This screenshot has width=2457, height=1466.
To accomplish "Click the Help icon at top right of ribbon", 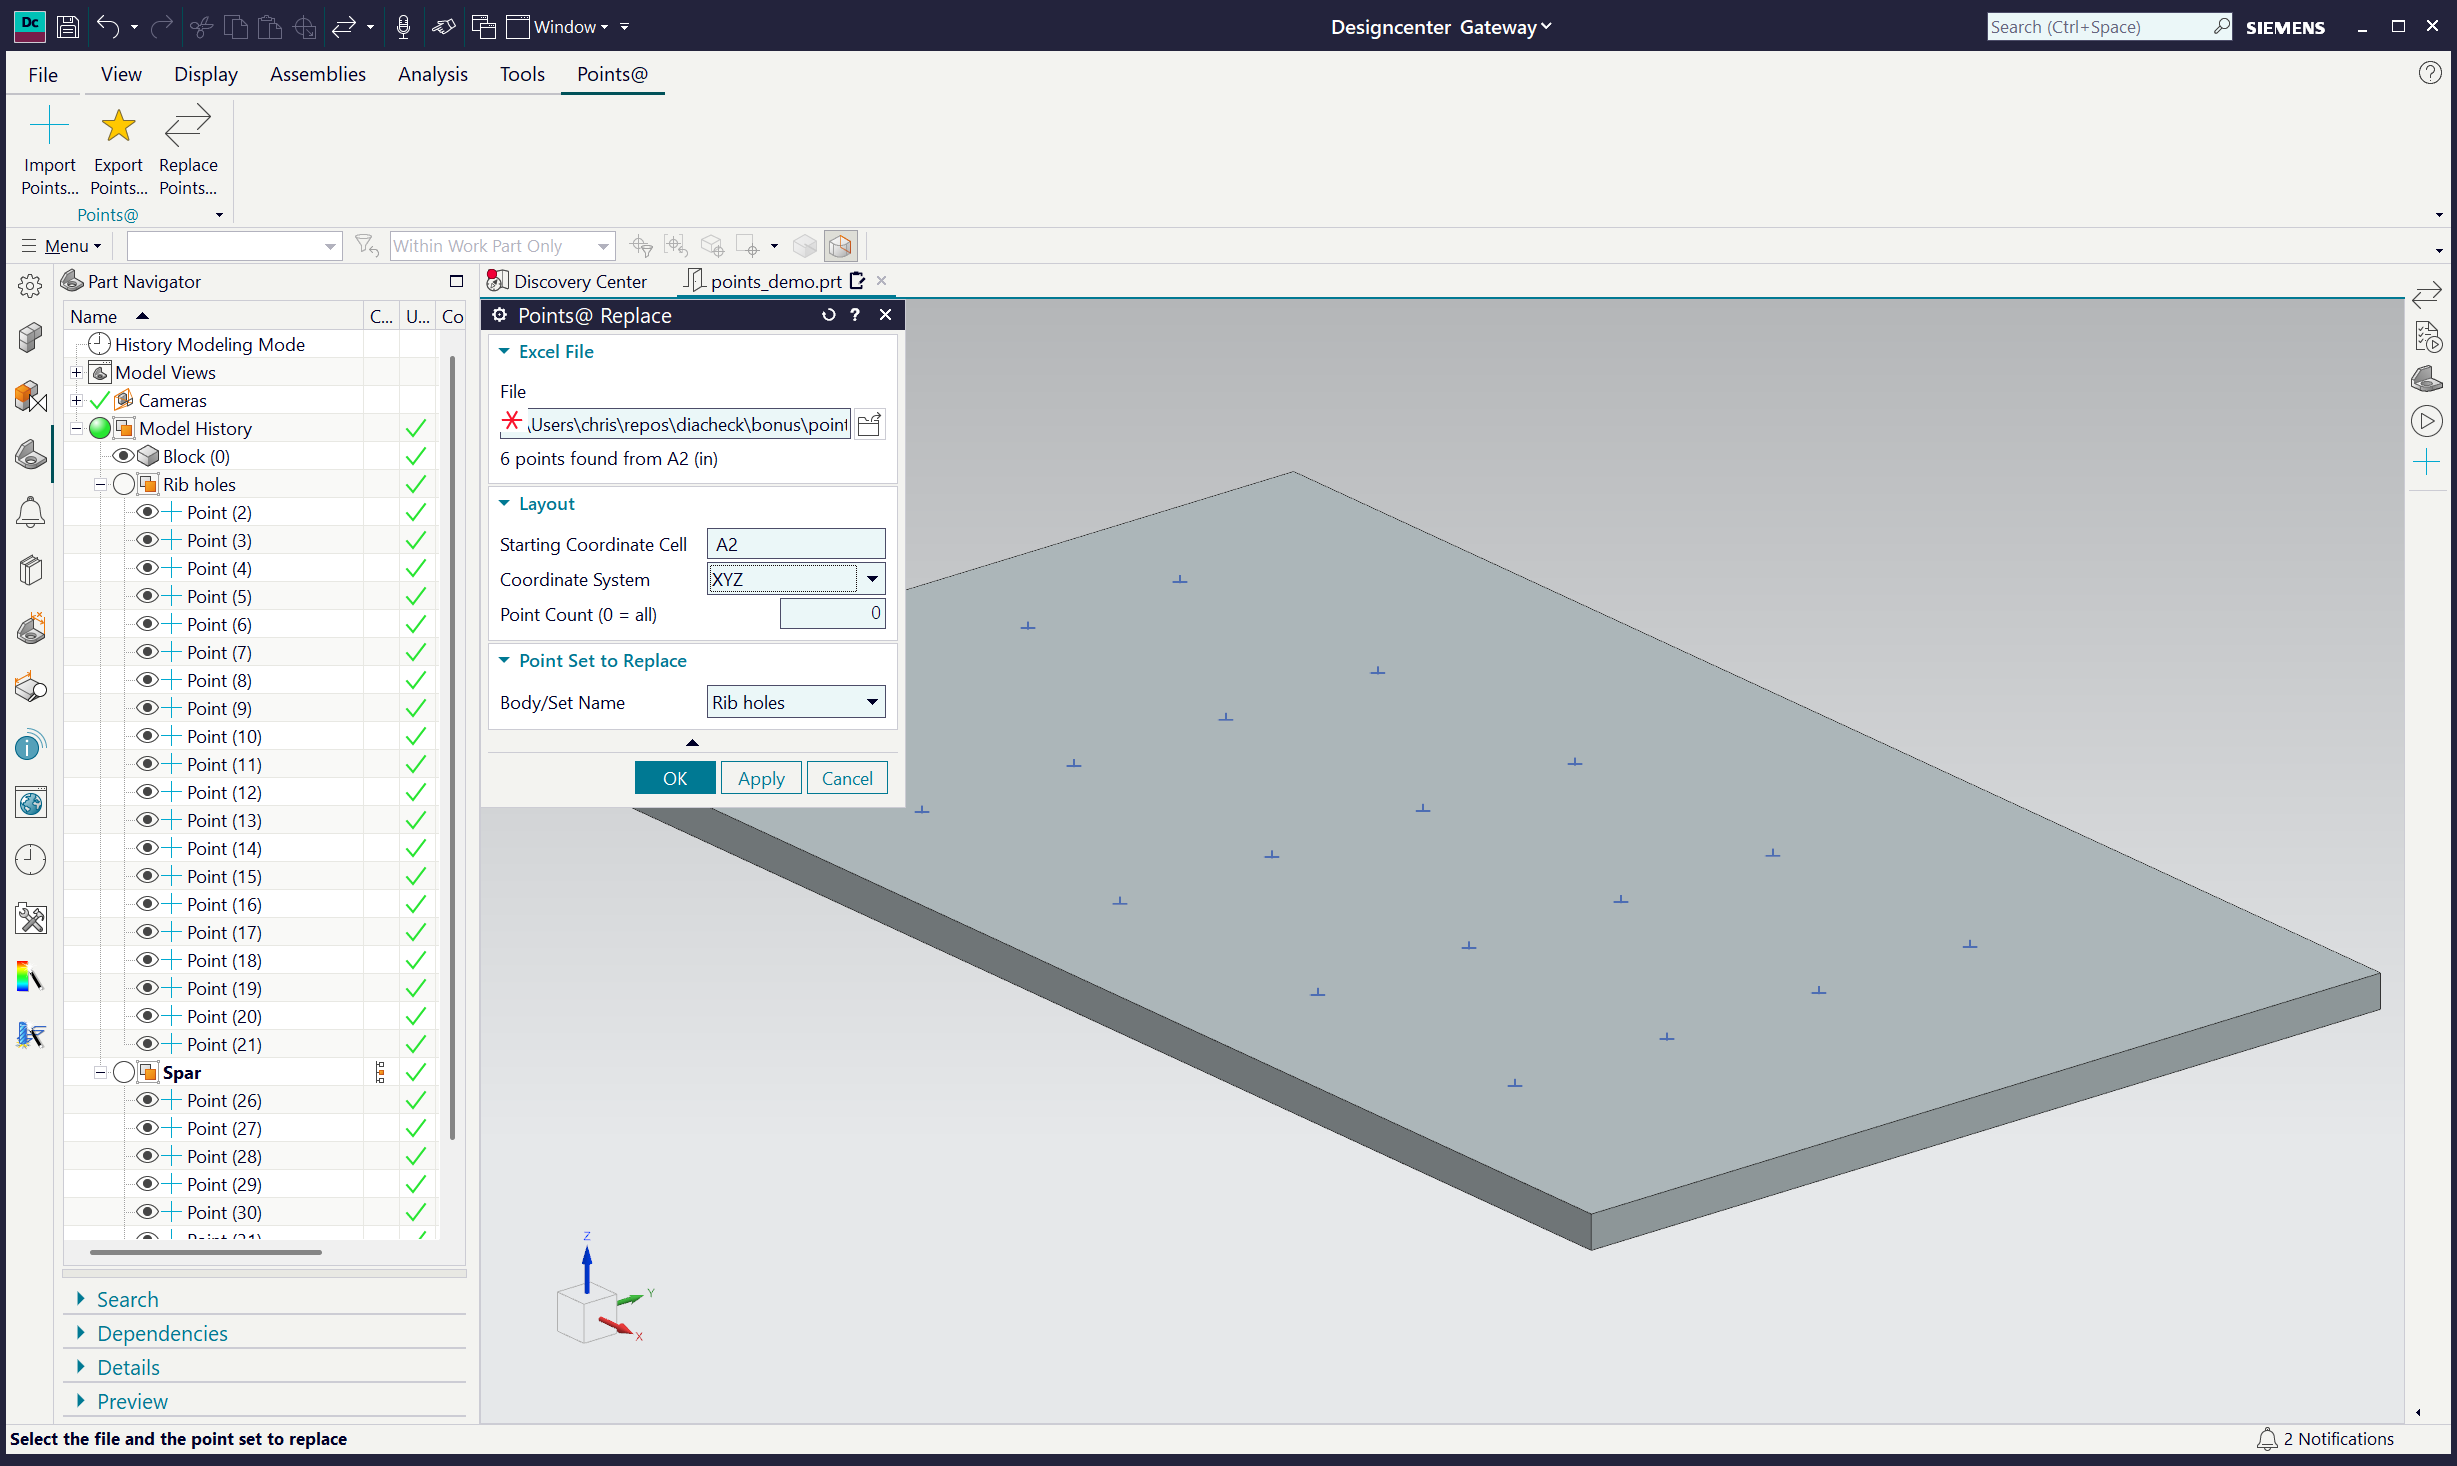I will point(2430,73).
